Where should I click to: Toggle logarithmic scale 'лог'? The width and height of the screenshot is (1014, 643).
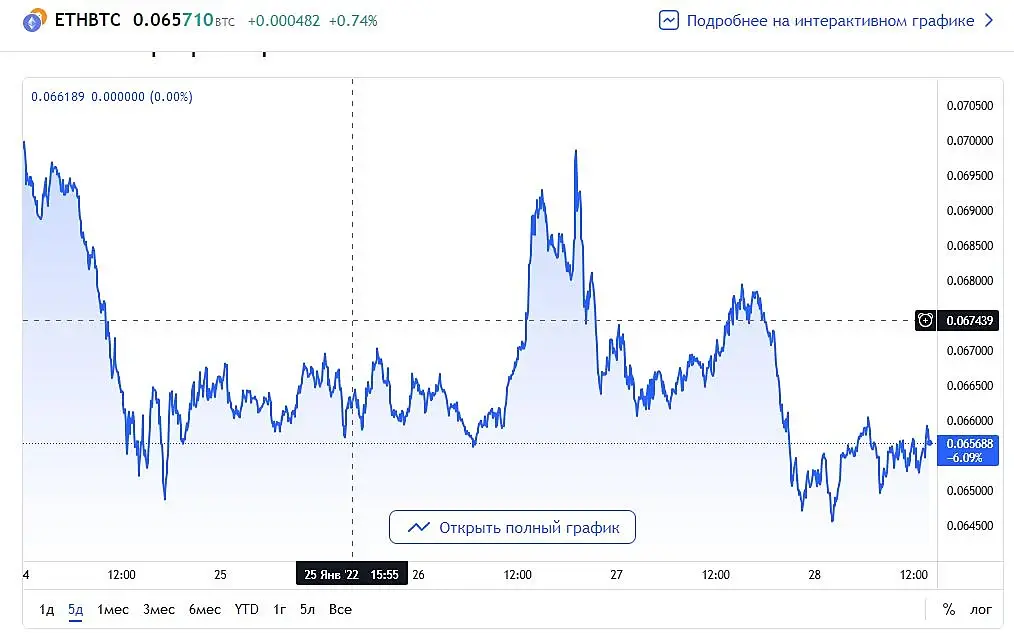click(x=980, y=609)
